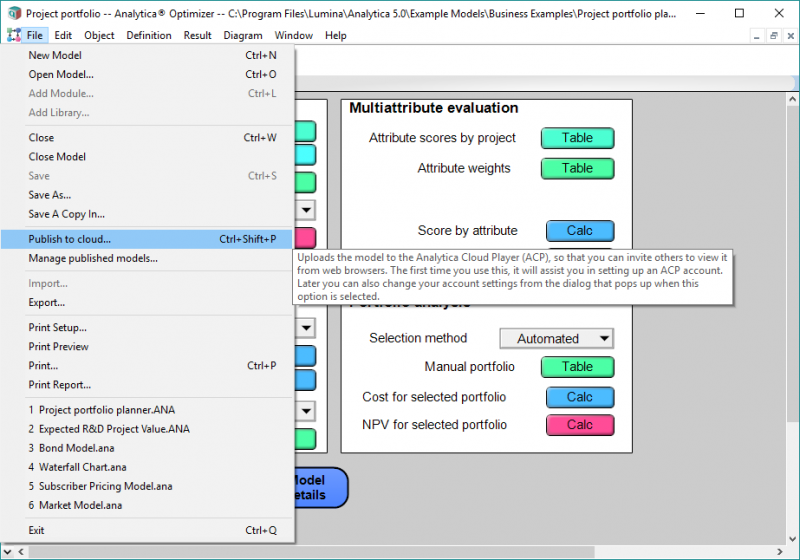This screenshot has width=800, height=560.
Task: Open the Window menu
Action: point(294,35)
